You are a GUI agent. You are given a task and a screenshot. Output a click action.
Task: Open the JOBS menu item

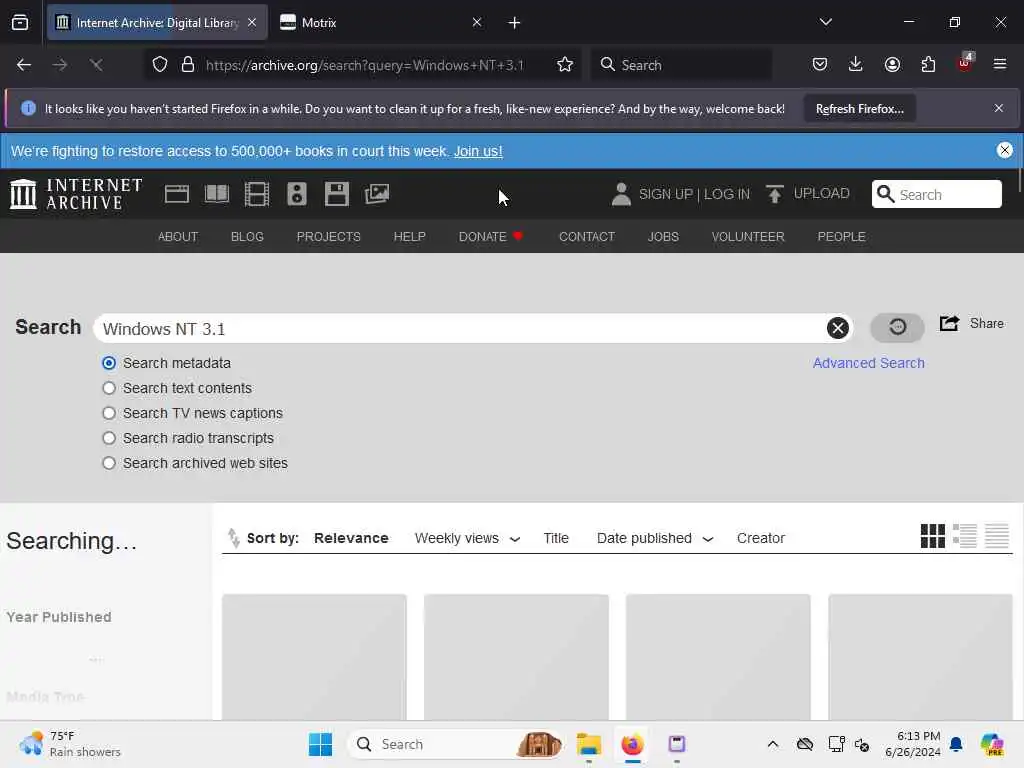coord(663,236)
